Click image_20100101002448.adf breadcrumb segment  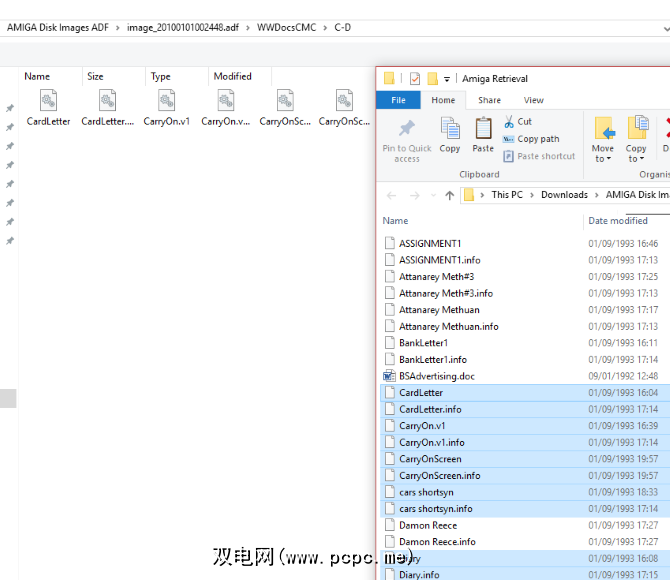tap(183, 27)
